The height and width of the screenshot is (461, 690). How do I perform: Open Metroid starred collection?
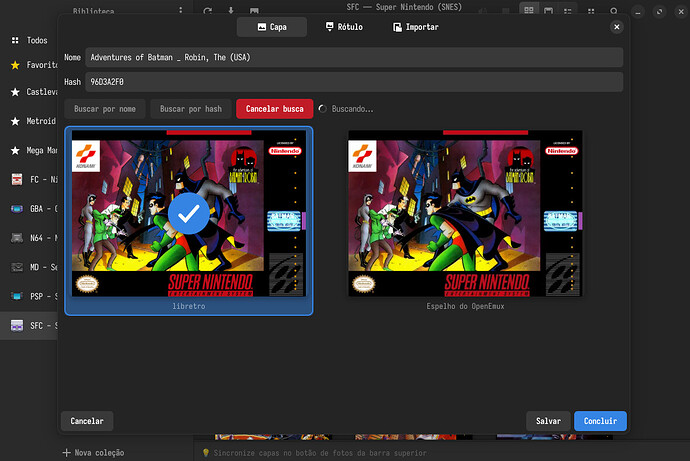(15, 121)
